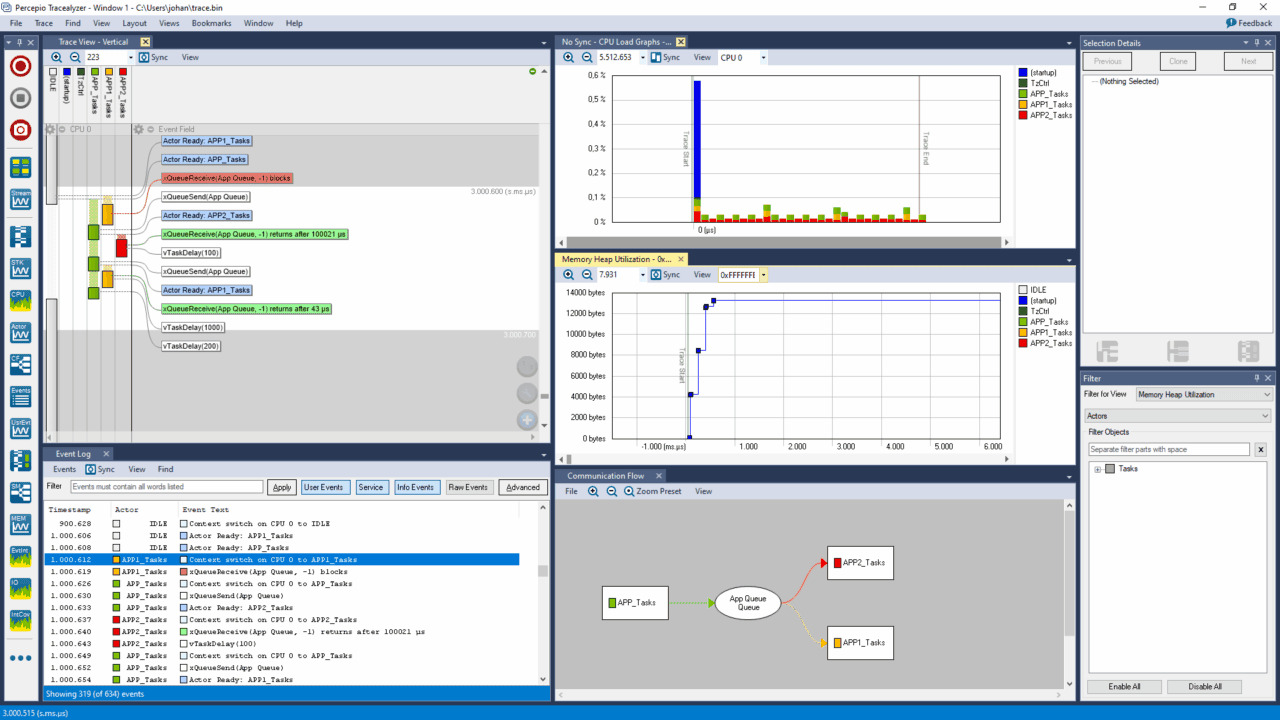
Task: Select the Communication Flow icon in sidebar
Action: [20, 365]
